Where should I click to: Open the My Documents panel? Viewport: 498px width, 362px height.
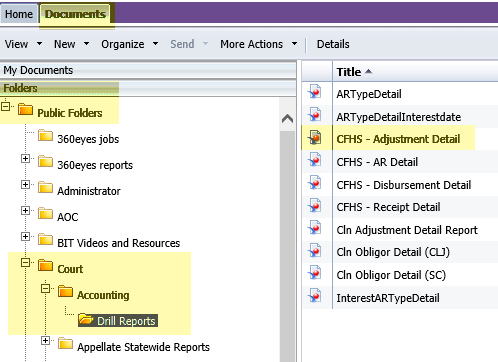point(148,70)
